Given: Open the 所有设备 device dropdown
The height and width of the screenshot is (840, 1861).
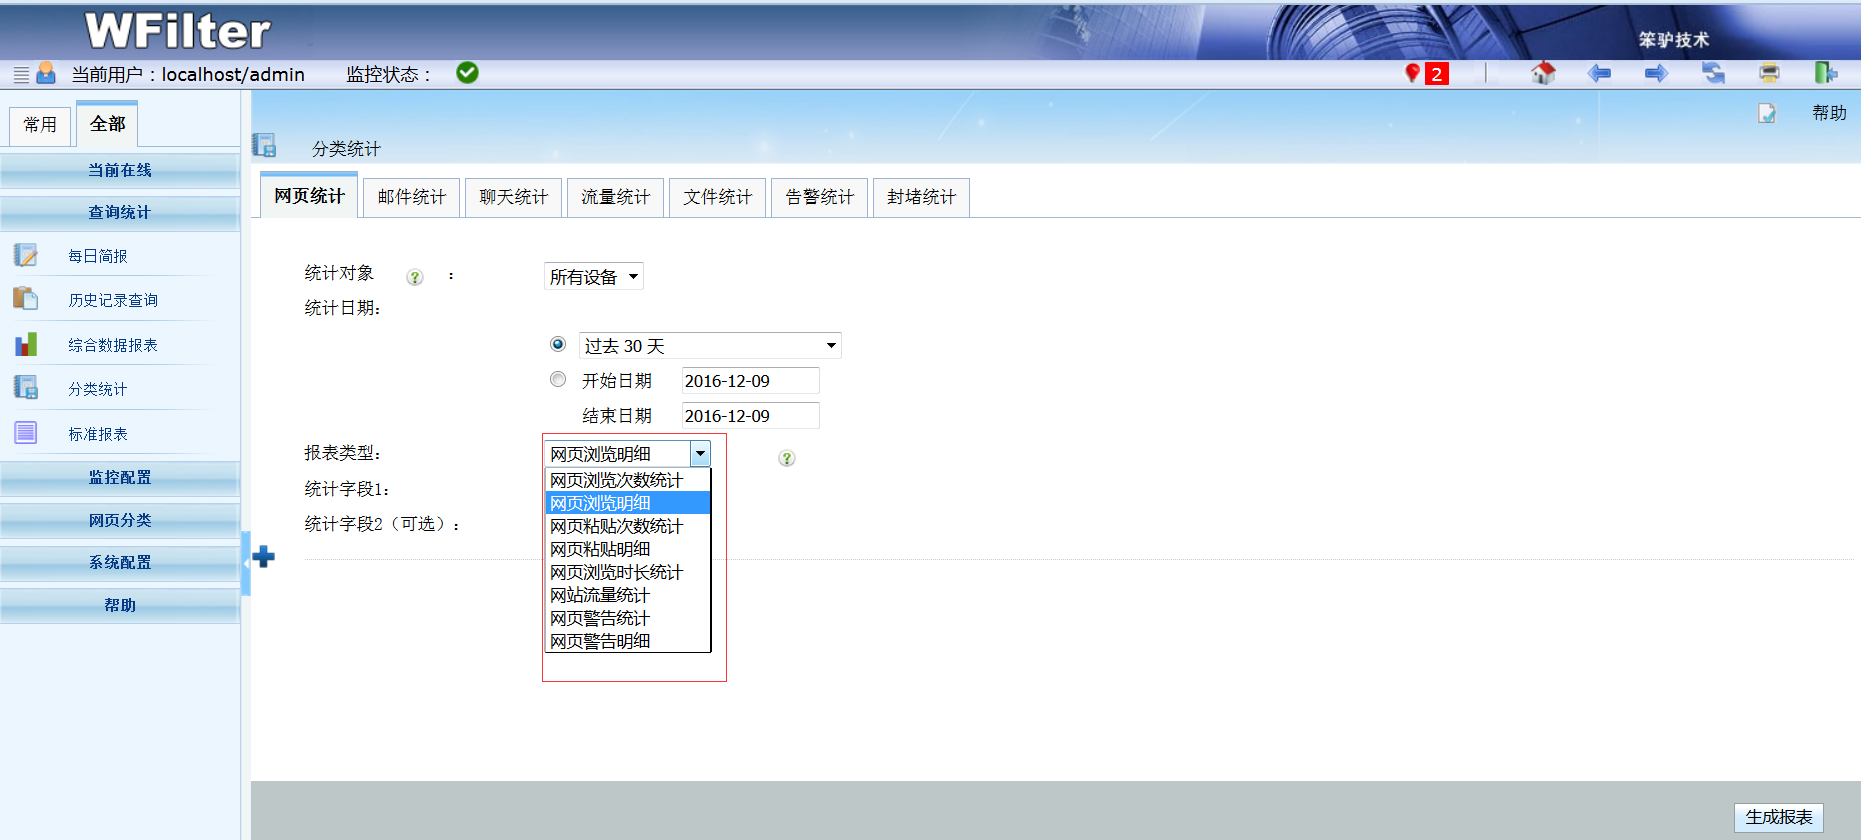Looking at the screenshot, I should pos(593,277).
